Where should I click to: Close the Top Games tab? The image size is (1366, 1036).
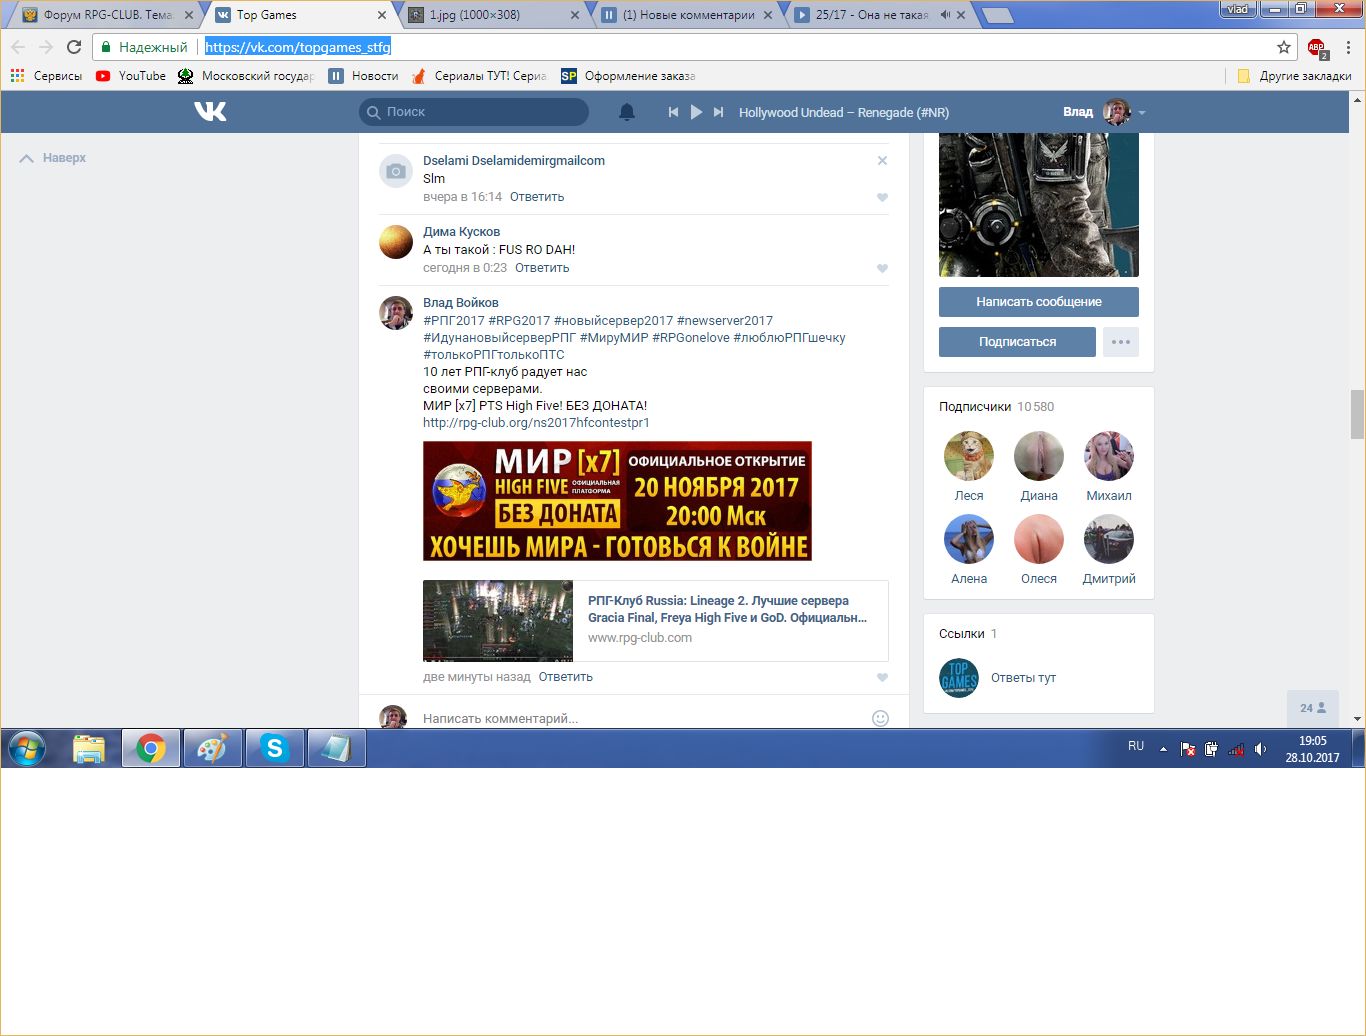(382, 15)
